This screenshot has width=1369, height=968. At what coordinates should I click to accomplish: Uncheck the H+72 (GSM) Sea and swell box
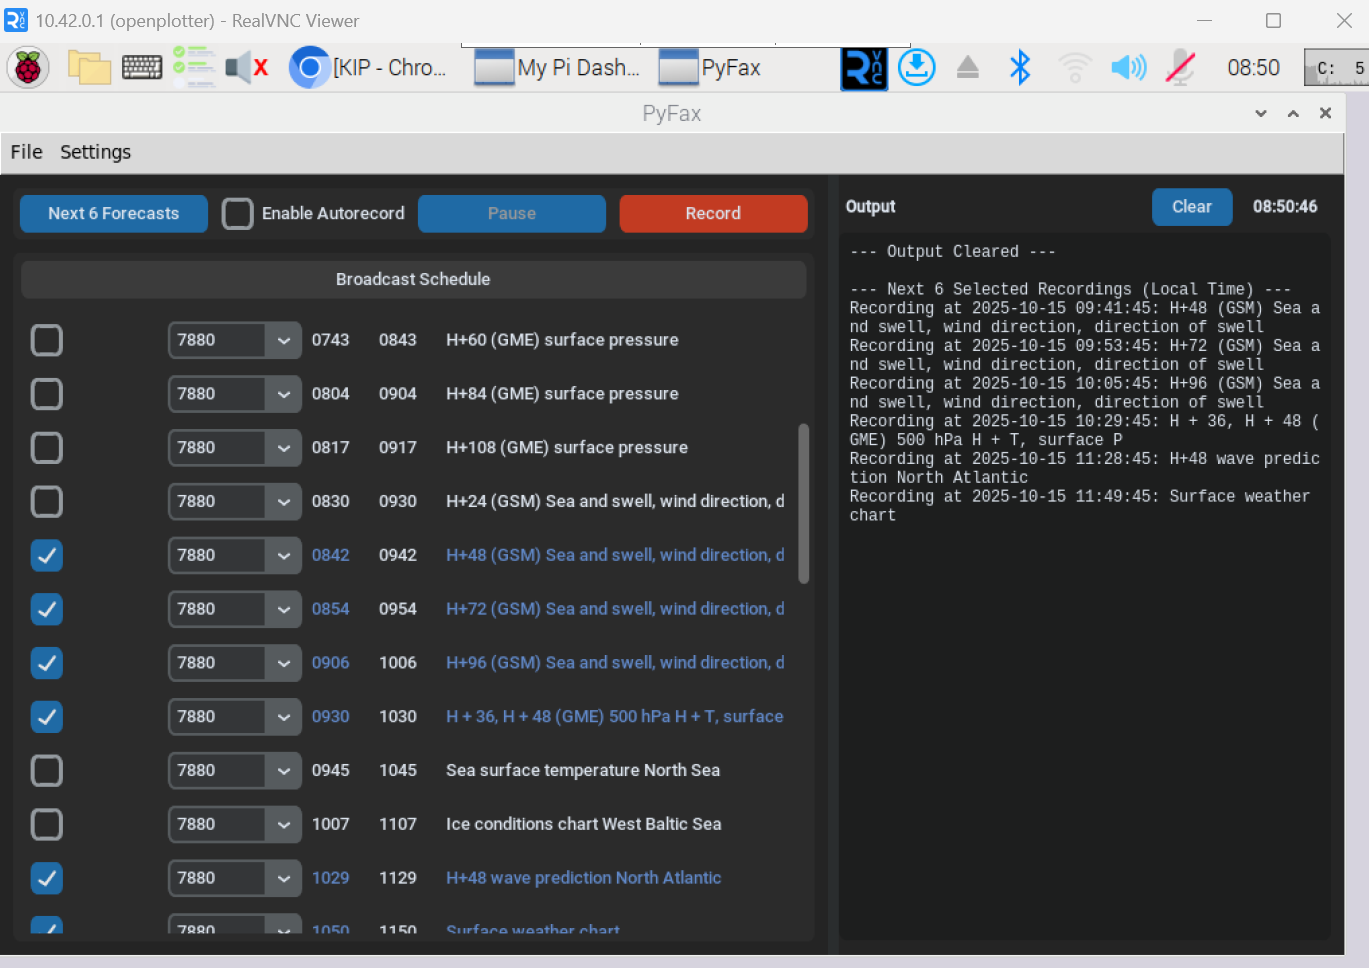tap(47, 609)
